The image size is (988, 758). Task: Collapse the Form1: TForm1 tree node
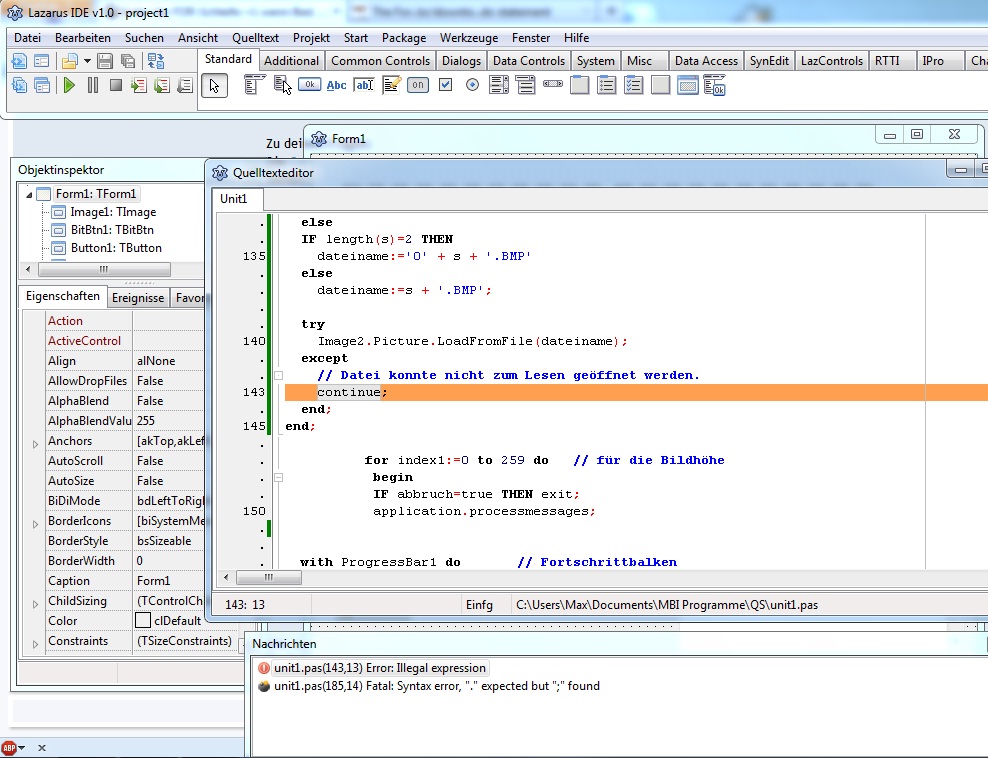tap(29, 194)
